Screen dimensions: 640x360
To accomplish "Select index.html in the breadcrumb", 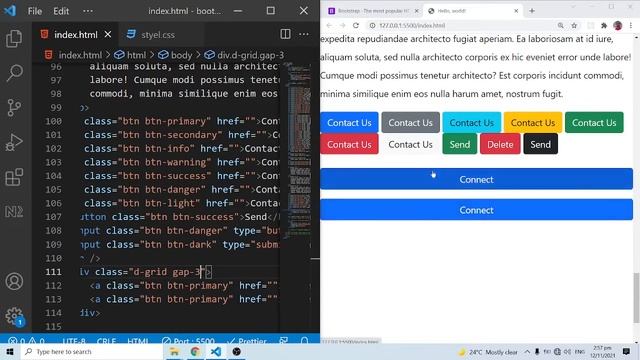I will click(80, 55).
